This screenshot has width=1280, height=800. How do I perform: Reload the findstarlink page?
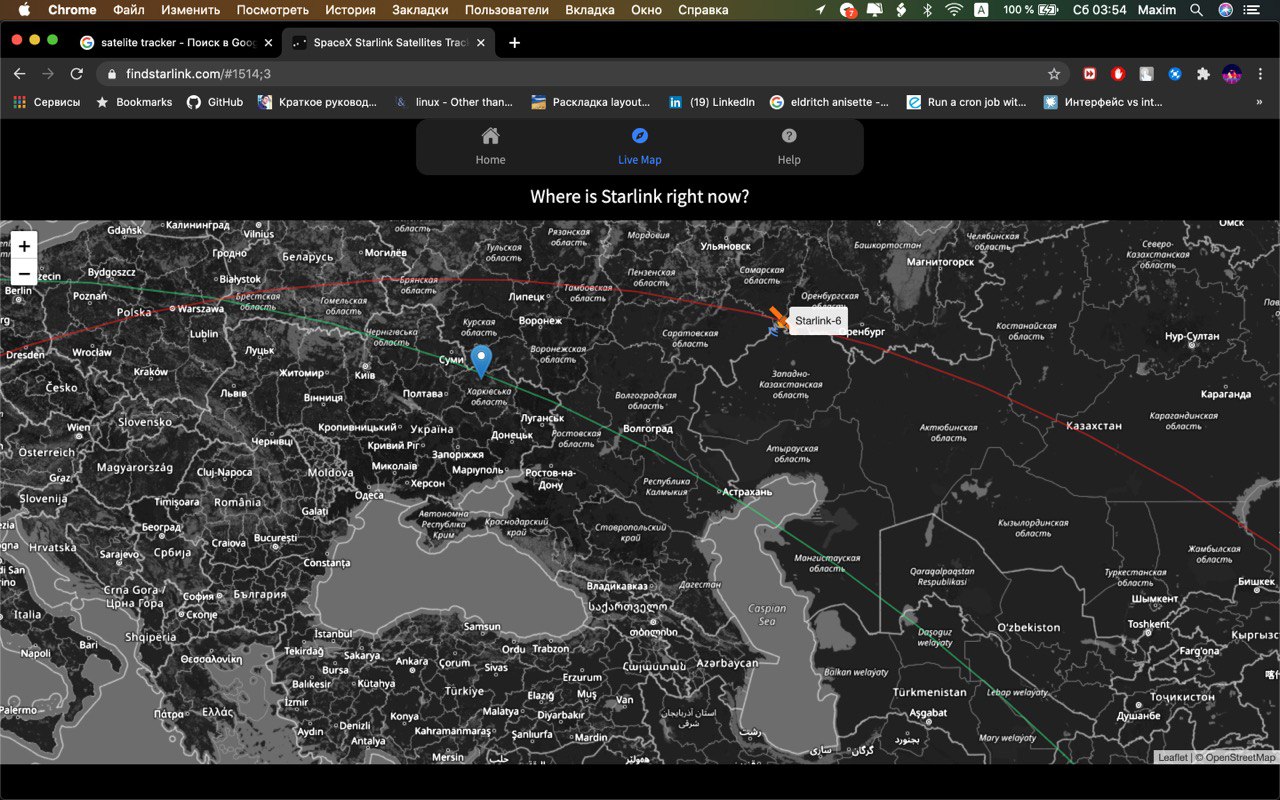coord(77,74)
